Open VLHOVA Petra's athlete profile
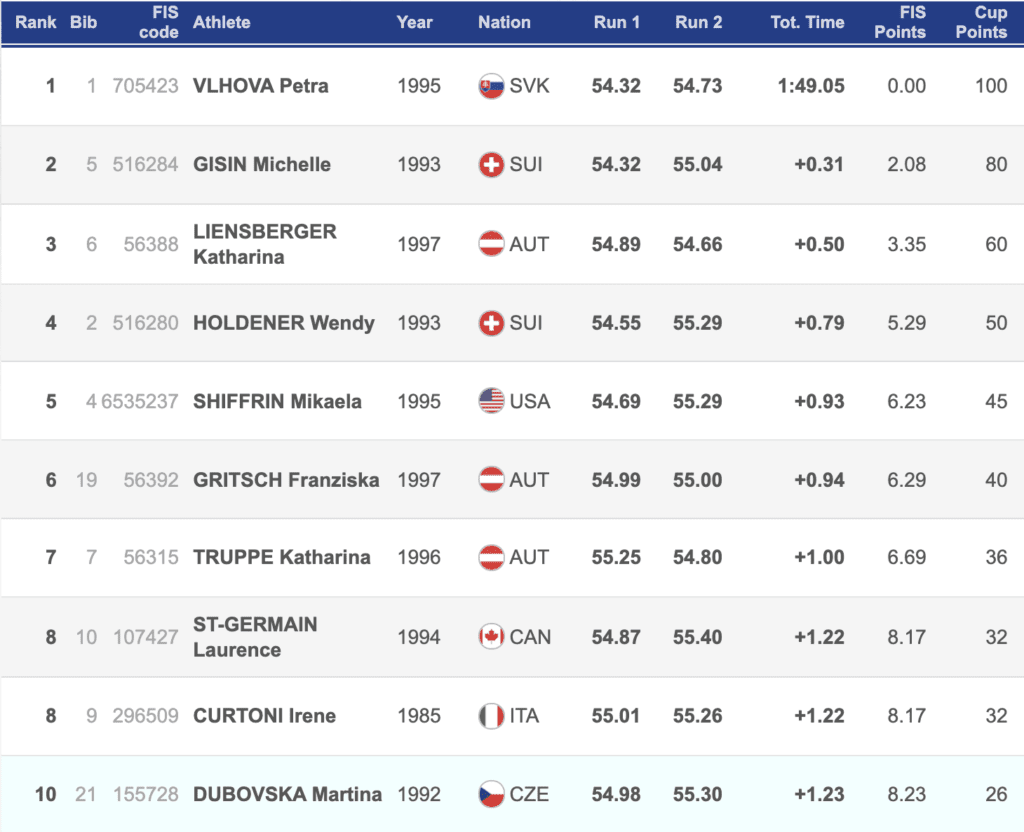The width and height of the screenshot is (1024, 832). (x=260, y=86)
